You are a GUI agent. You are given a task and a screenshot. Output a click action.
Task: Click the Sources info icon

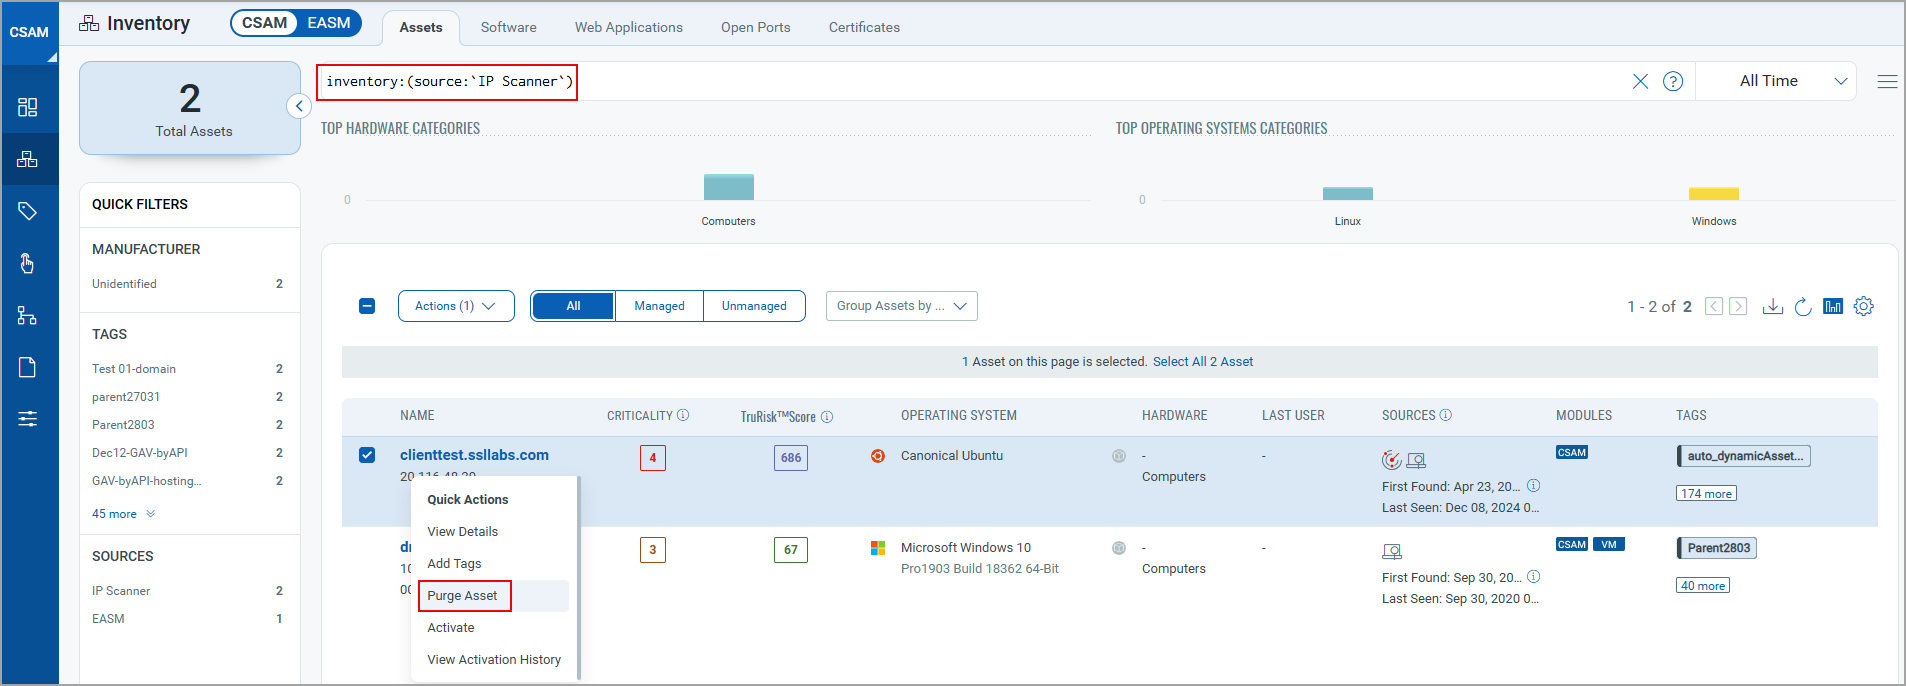click(x=1446, y=415)
